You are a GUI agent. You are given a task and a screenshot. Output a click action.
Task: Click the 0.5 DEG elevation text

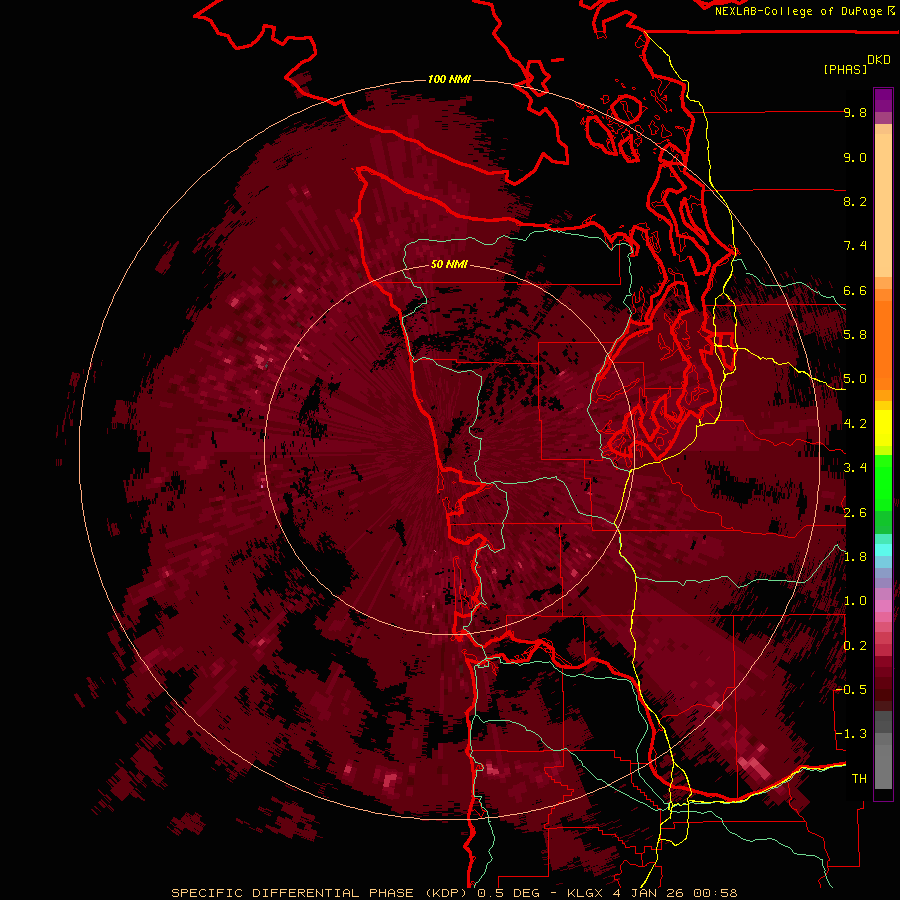pyautogui.click(x=507, y=893)
